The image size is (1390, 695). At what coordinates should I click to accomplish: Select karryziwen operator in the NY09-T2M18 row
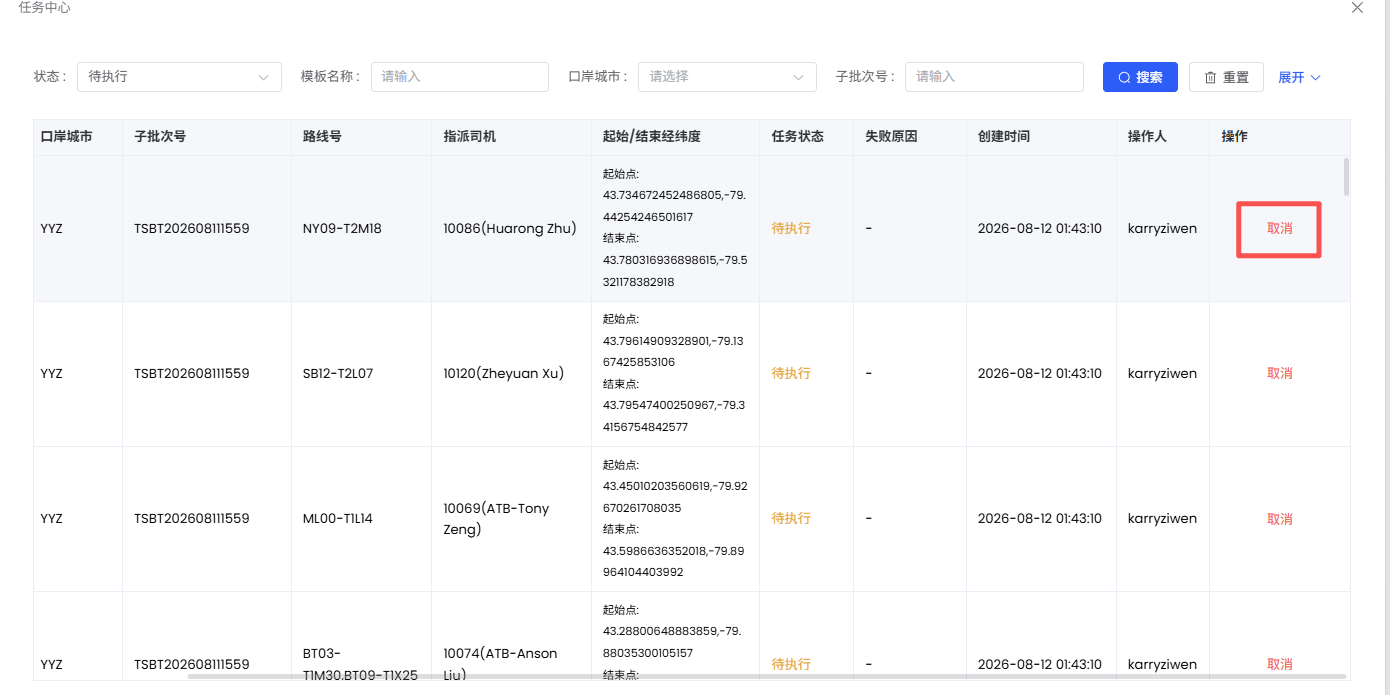1162,228
